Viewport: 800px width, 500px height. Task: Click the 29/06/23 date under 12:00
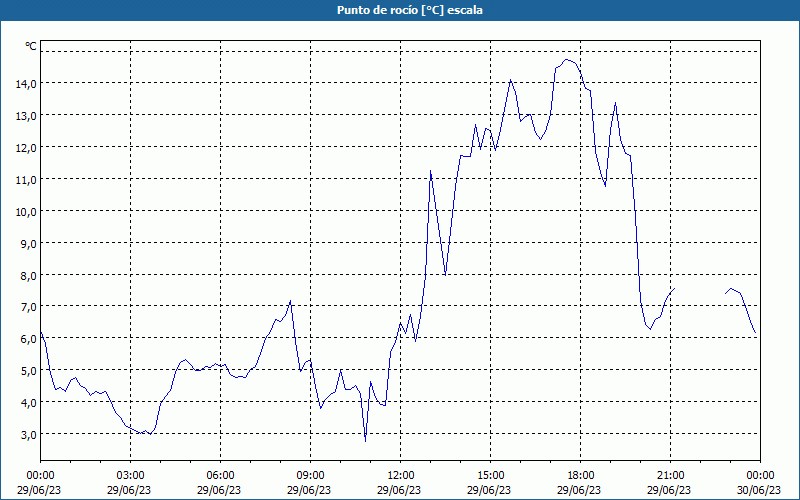coord(399,490)
